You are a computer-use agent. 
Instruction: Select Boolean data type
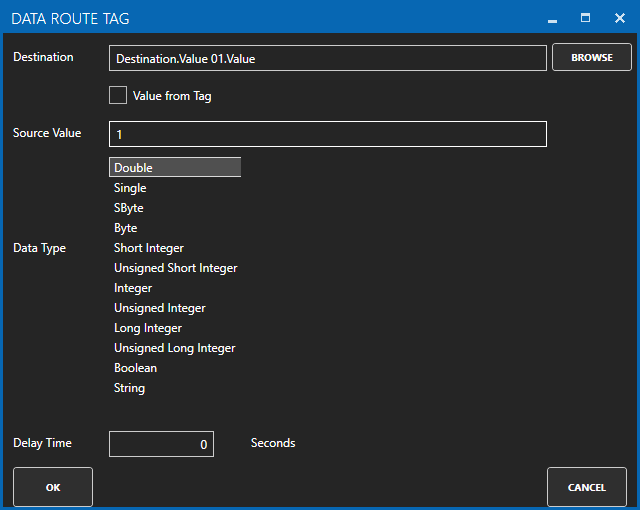coord(135,368)
